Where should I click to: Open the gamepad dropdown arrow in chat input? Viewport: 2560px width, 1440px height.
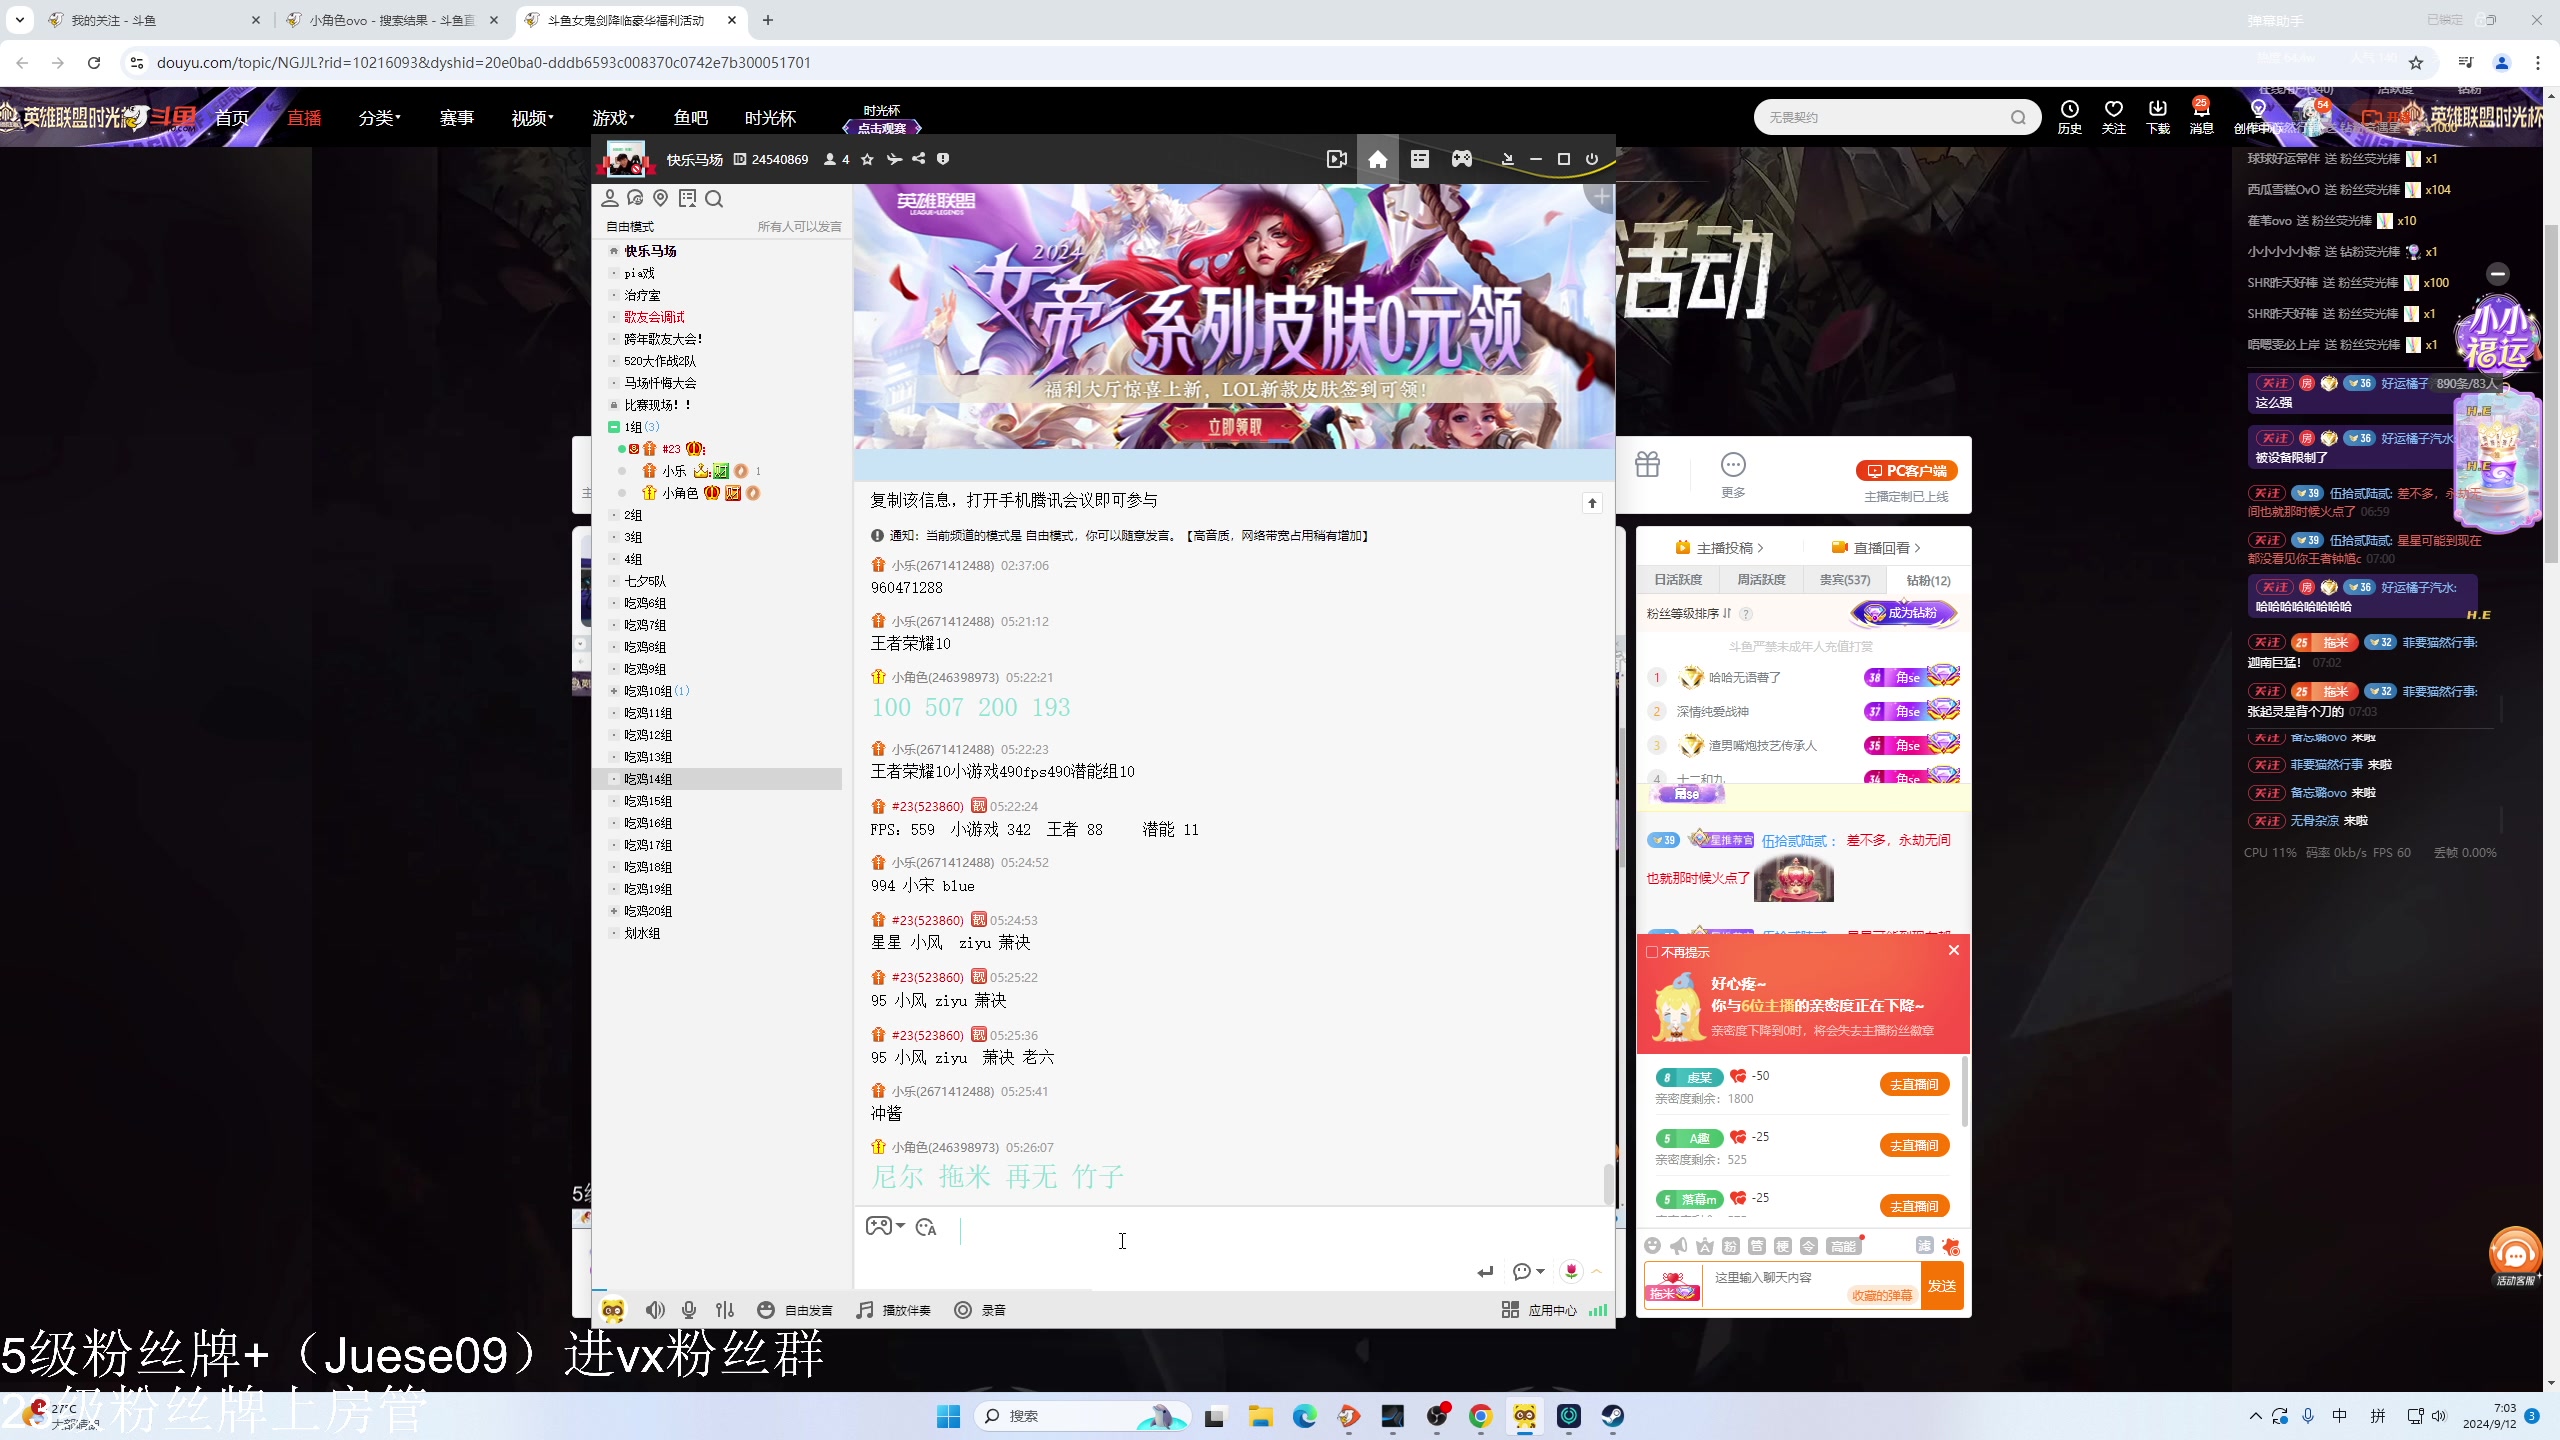point(901,1226)
